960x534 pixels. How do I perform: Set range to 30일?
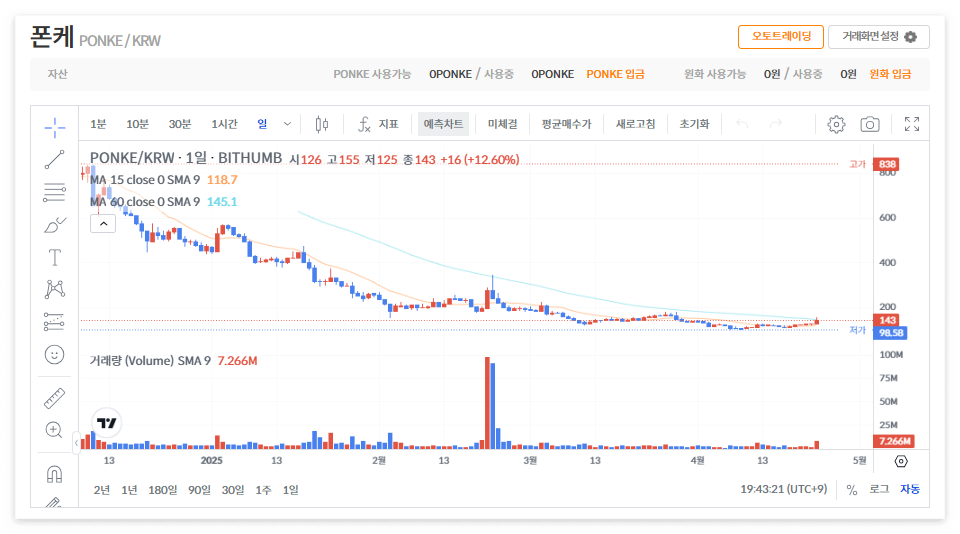(x=233, y=490)
